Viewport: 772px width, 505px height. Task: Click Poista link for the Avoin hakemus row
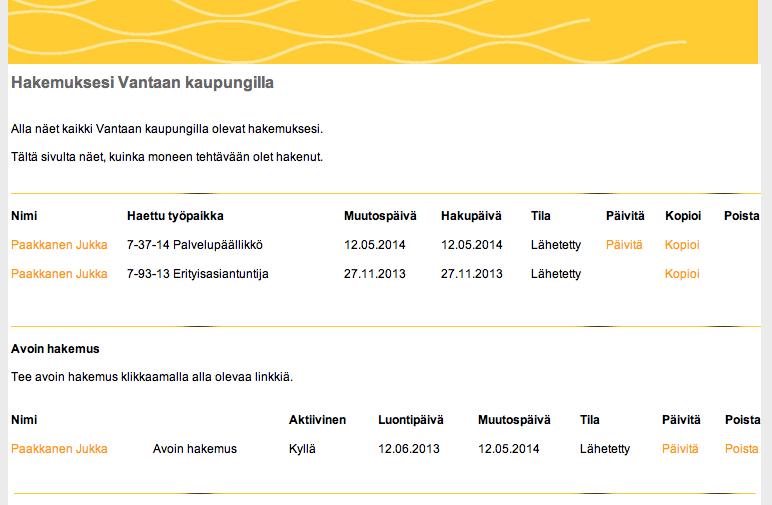[741, 449]
